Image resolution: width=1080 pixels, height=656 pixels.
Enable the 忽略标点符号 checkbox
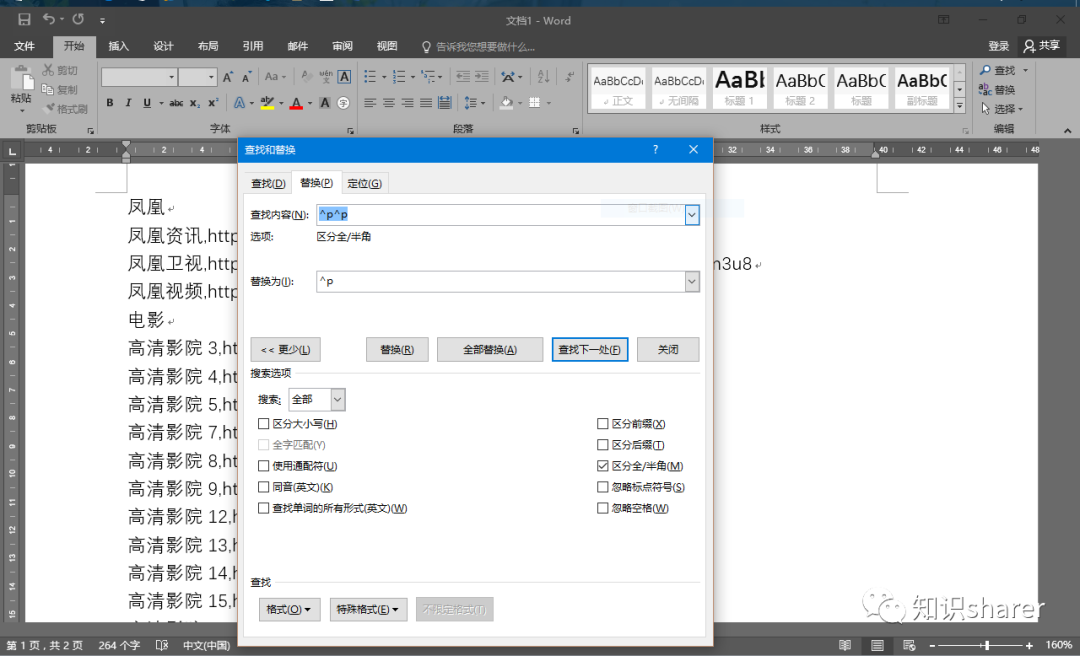(603, 487)
